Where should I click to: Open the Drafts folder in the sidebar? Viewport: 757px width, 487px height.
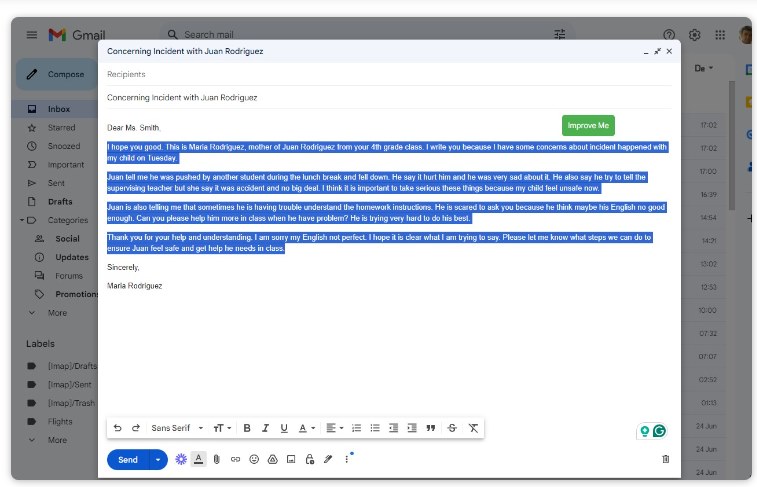pyautogui.click(x=60, y=201)
